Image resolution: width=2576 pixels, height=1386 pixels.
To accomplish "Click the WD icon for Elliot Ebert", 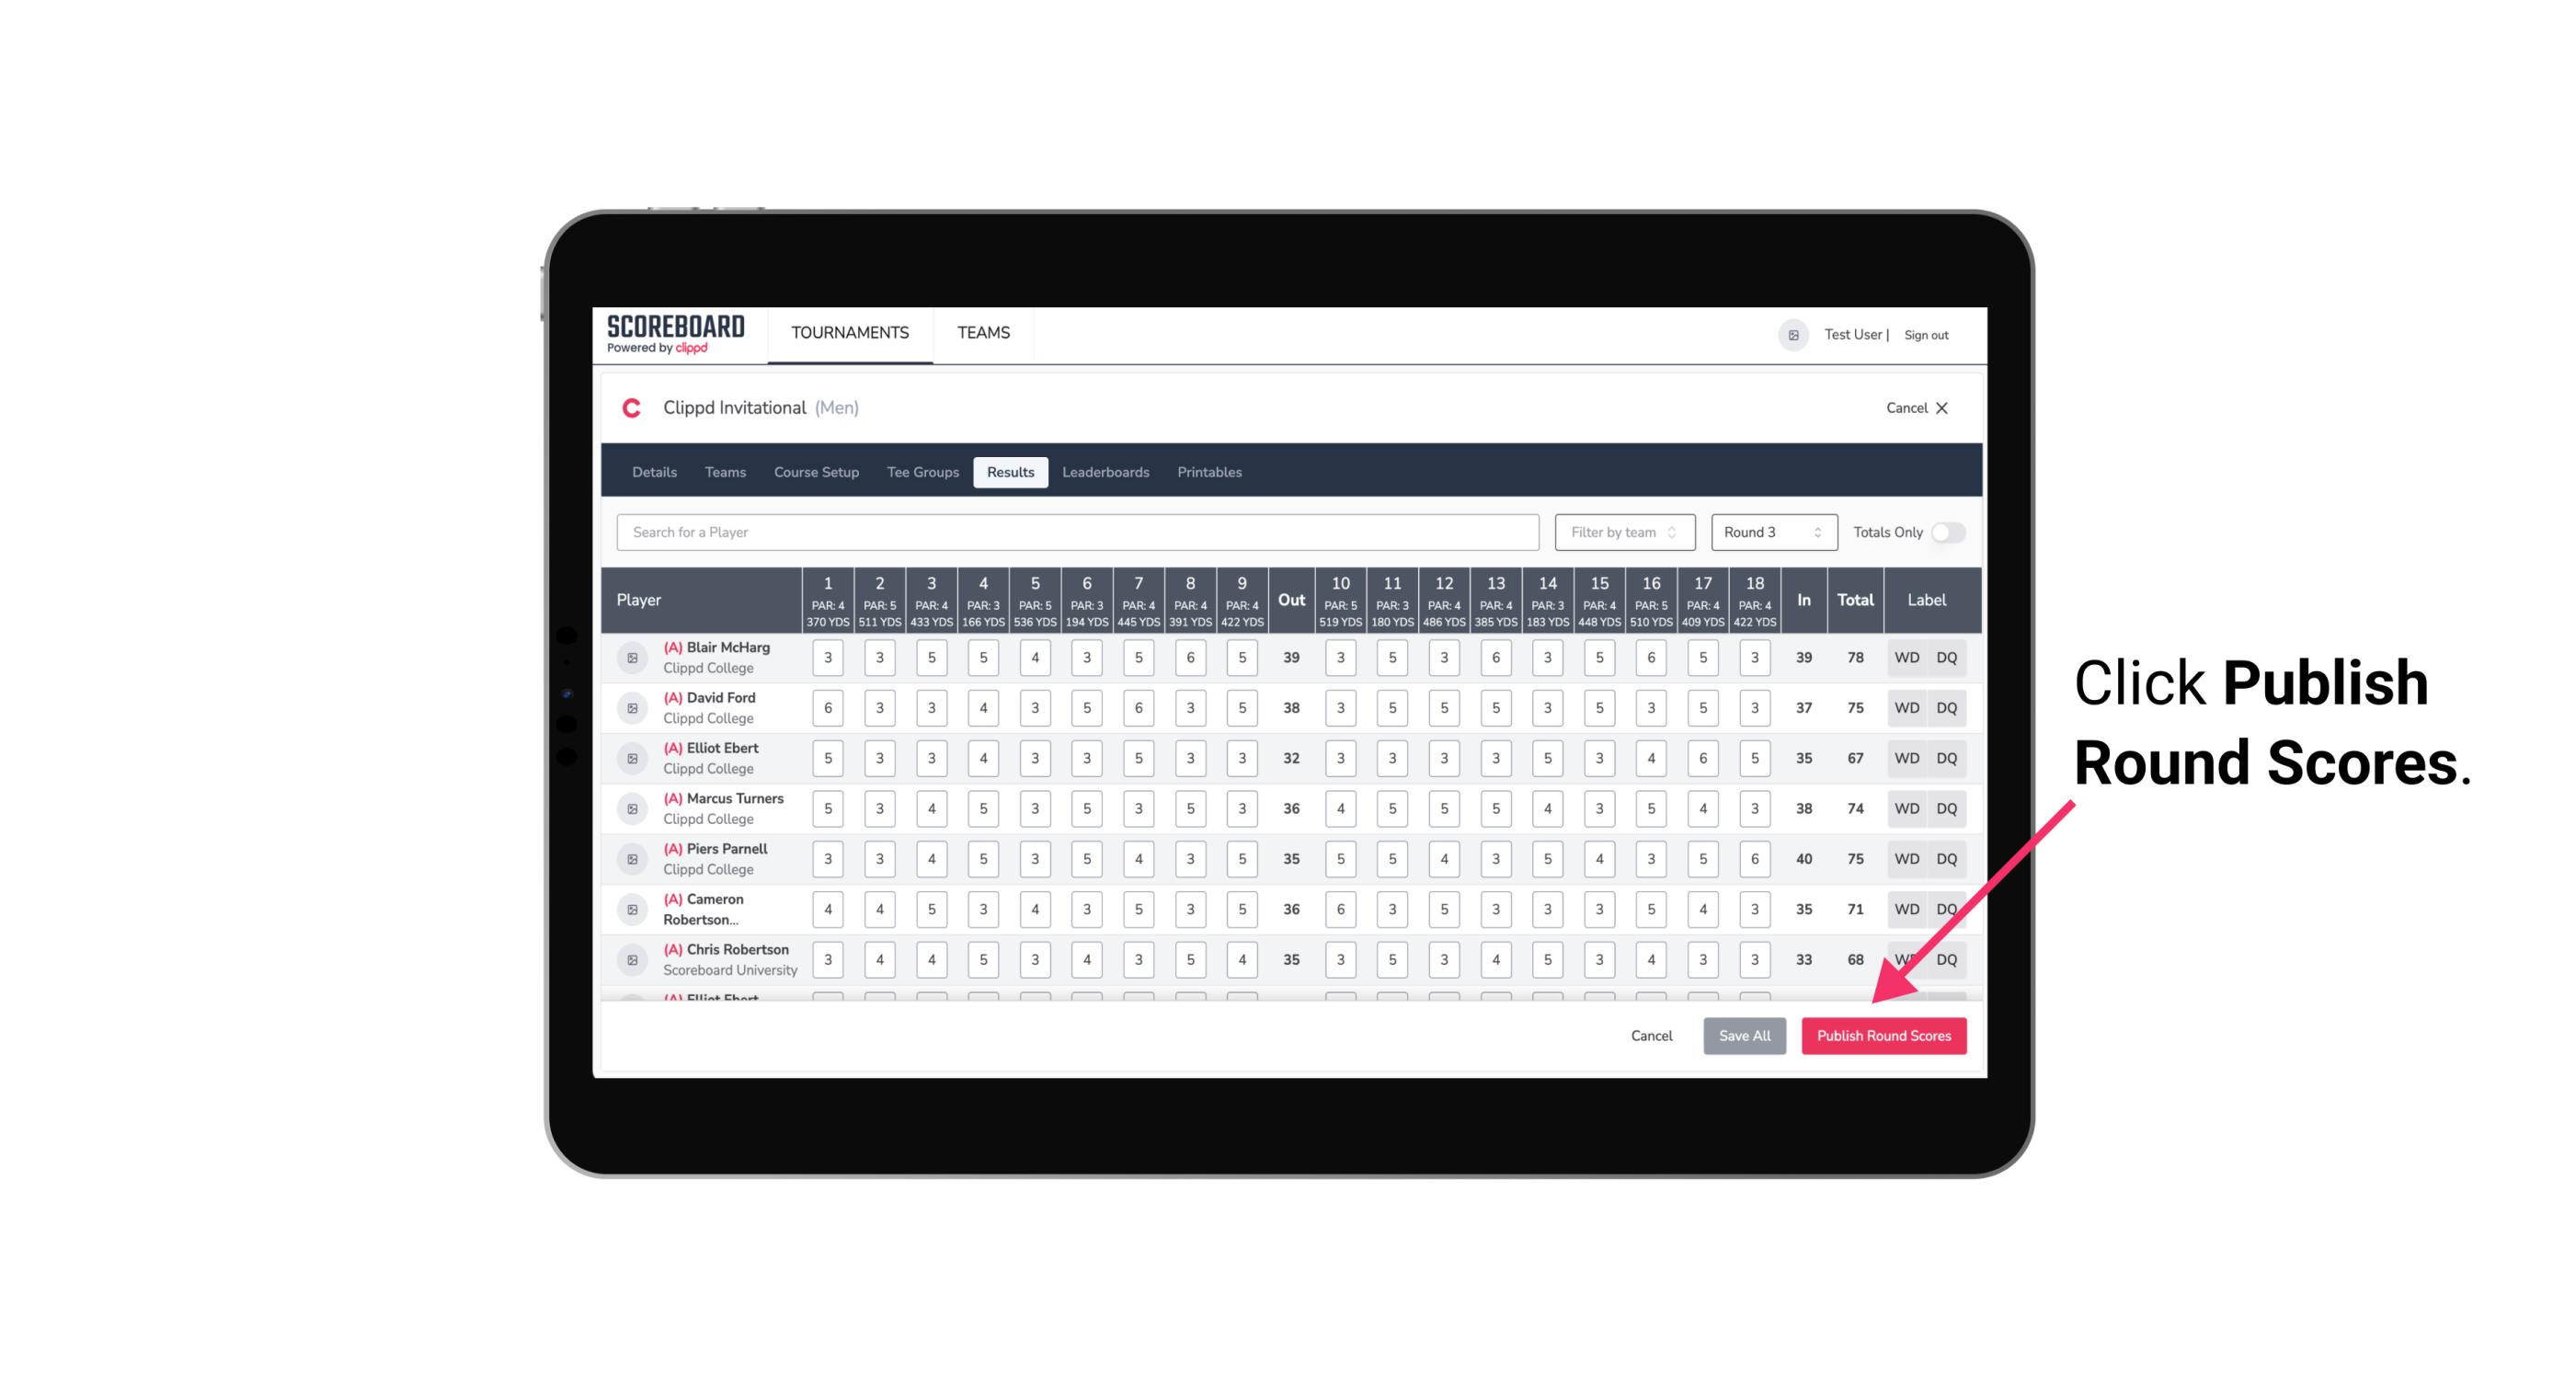I will (1906, 758).
